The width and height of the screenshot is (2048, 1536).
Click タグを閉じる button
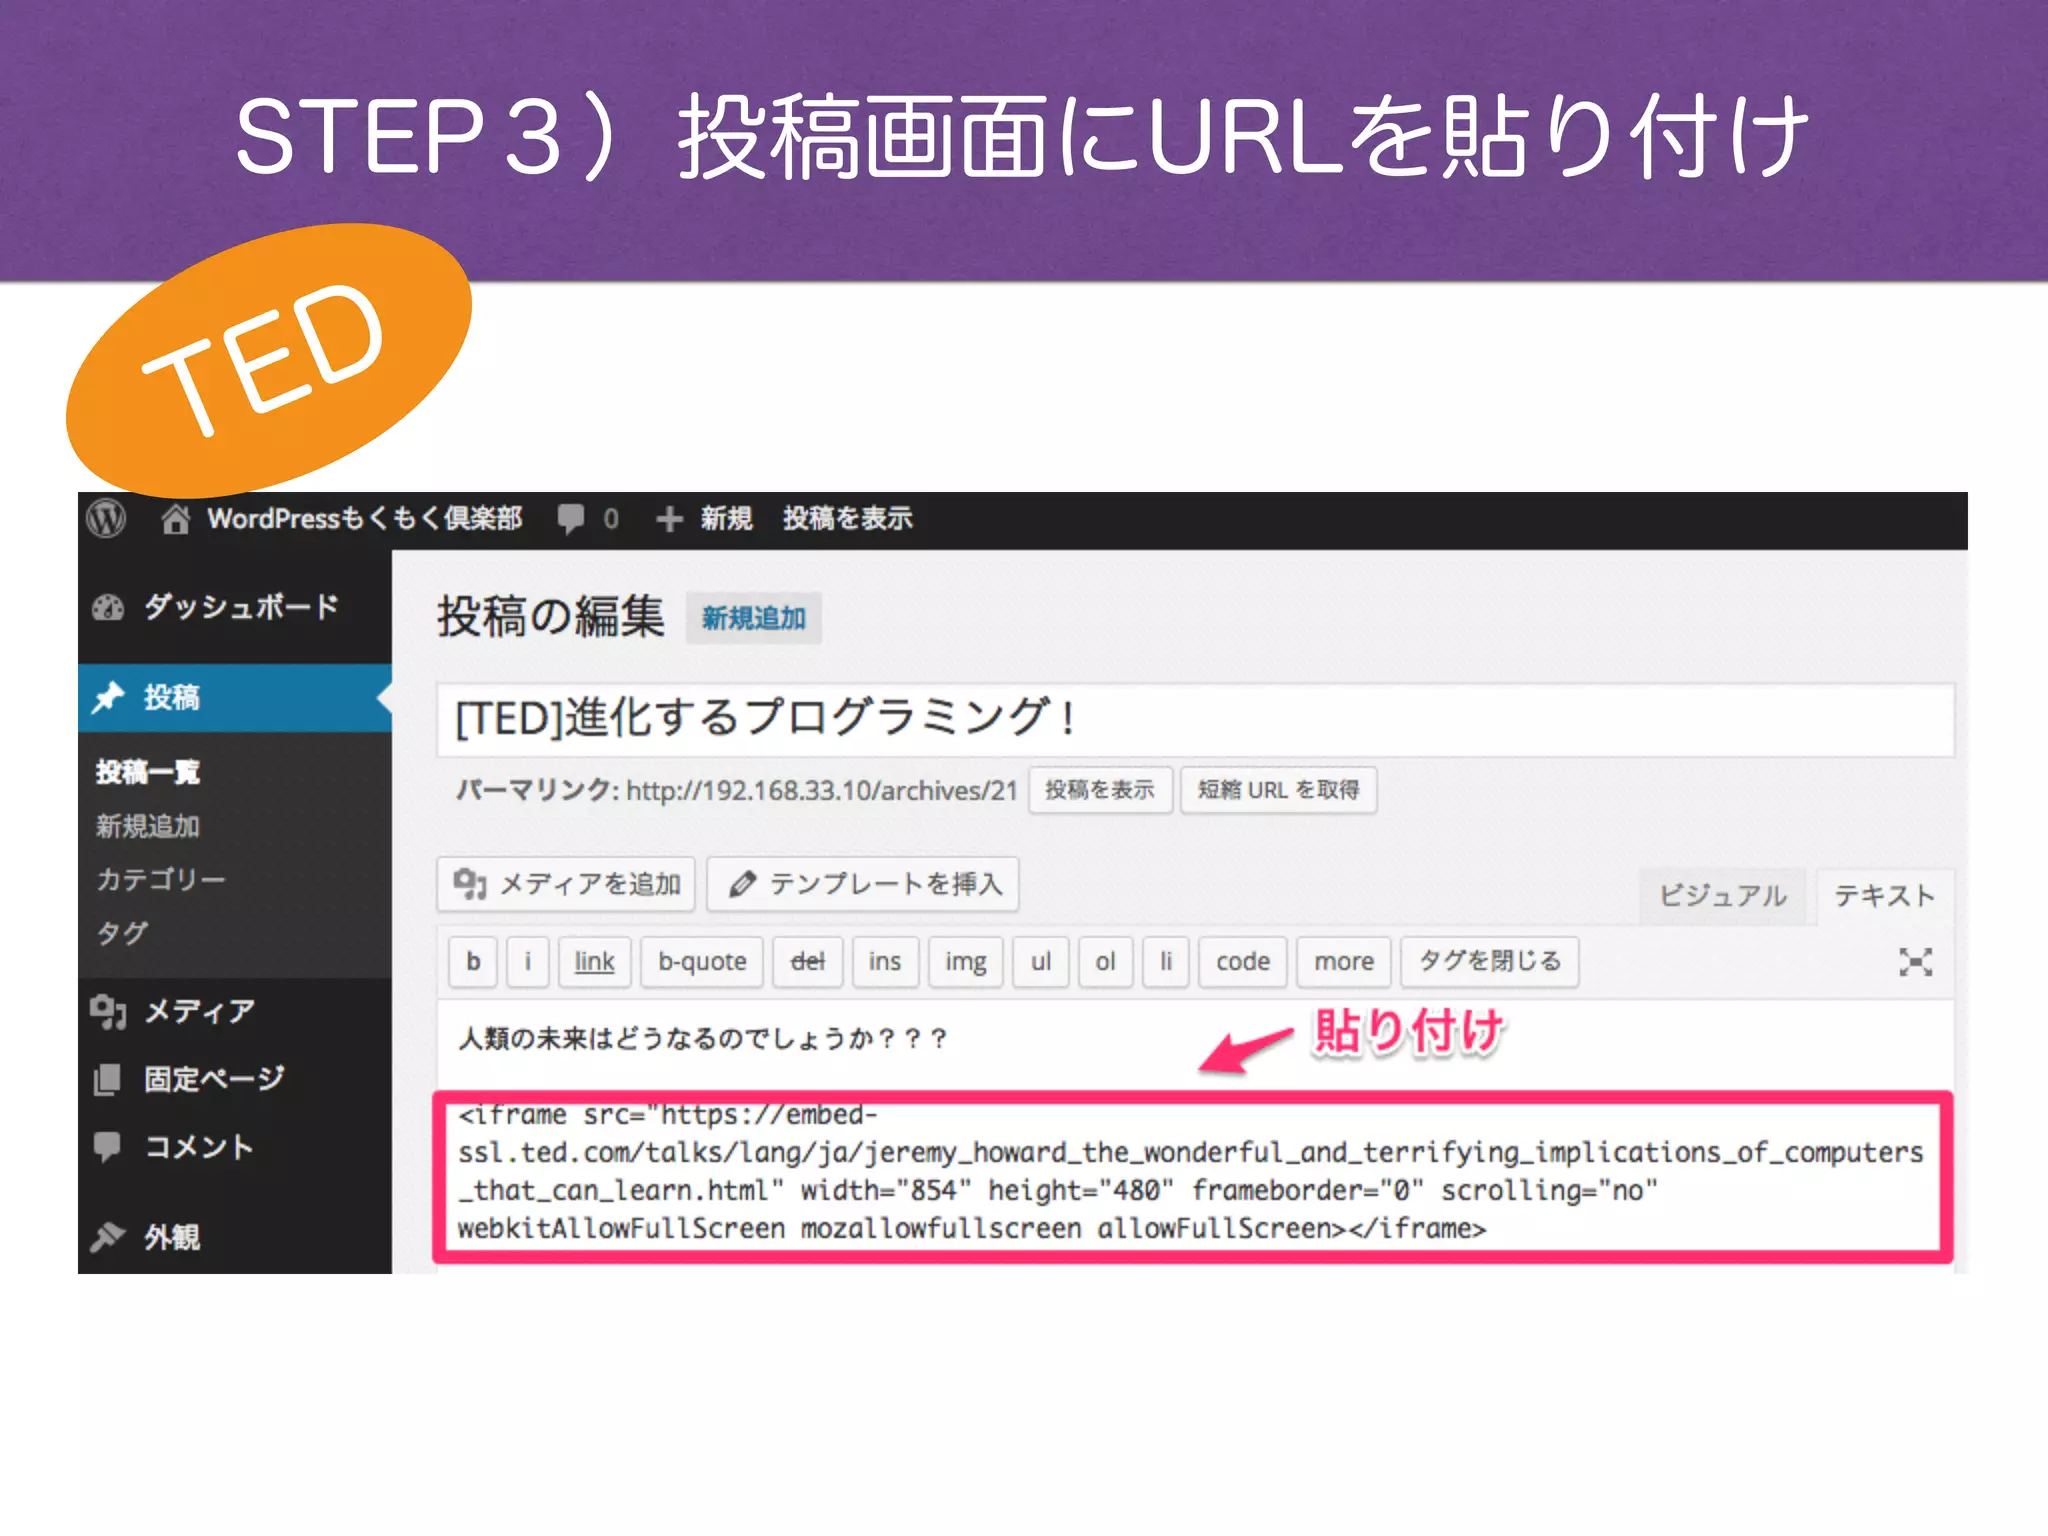click(x=1490, y=962)
